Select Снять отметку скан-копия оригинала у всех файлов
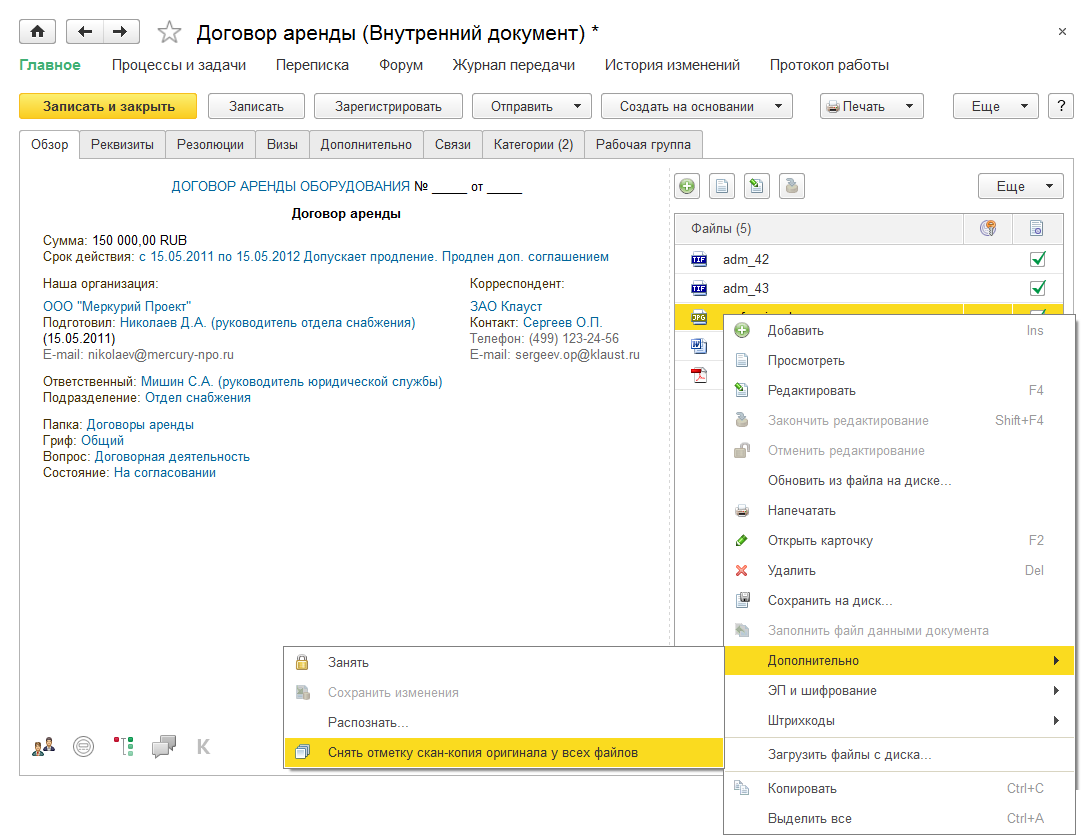1084x835 pixels. (503, 753)
